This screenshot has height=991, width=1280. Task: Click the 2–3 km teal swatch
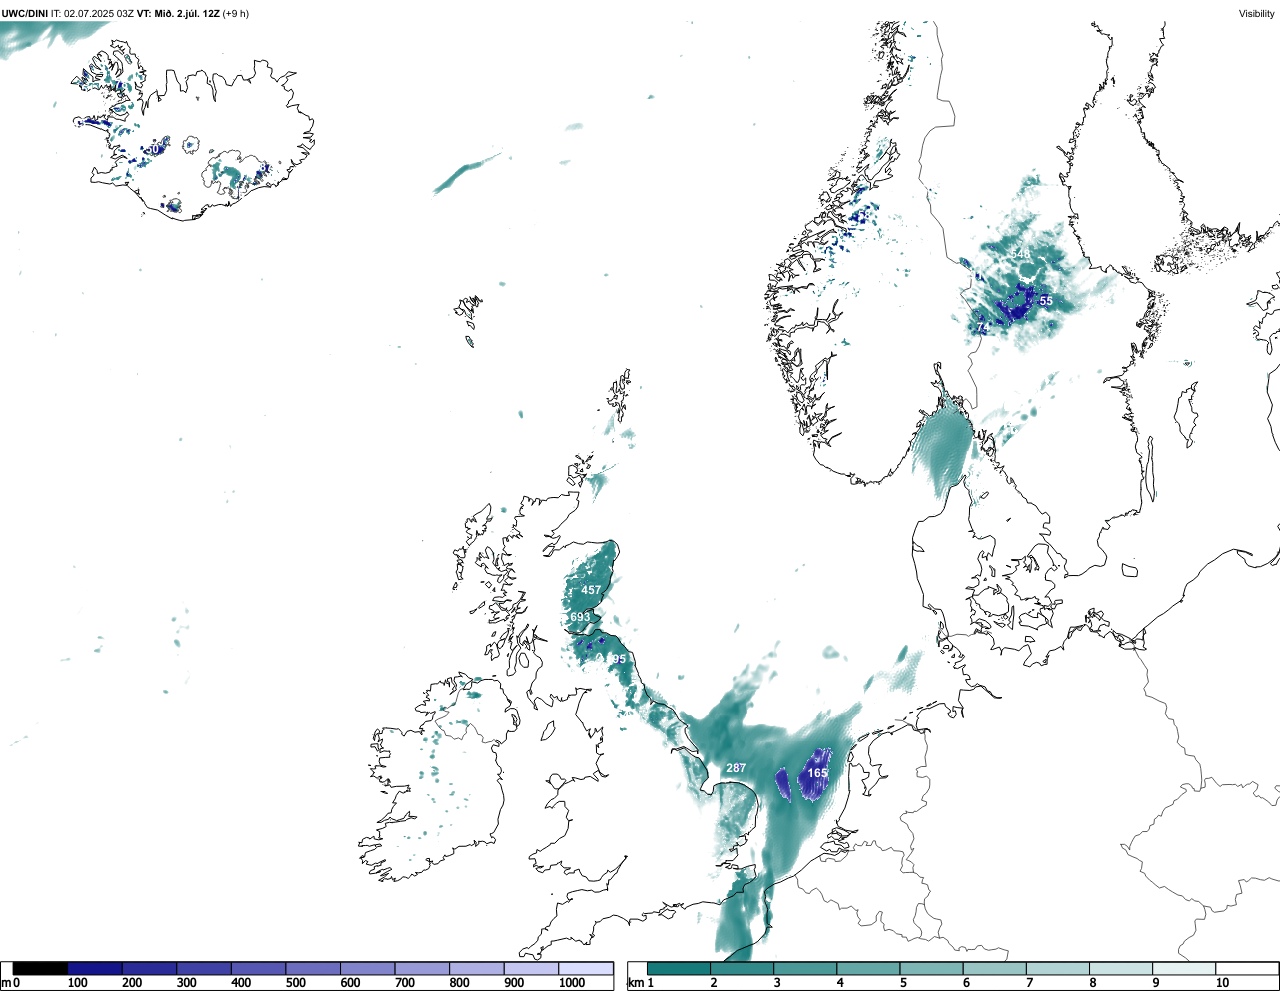pyautogui.click(x=742, y=969)
